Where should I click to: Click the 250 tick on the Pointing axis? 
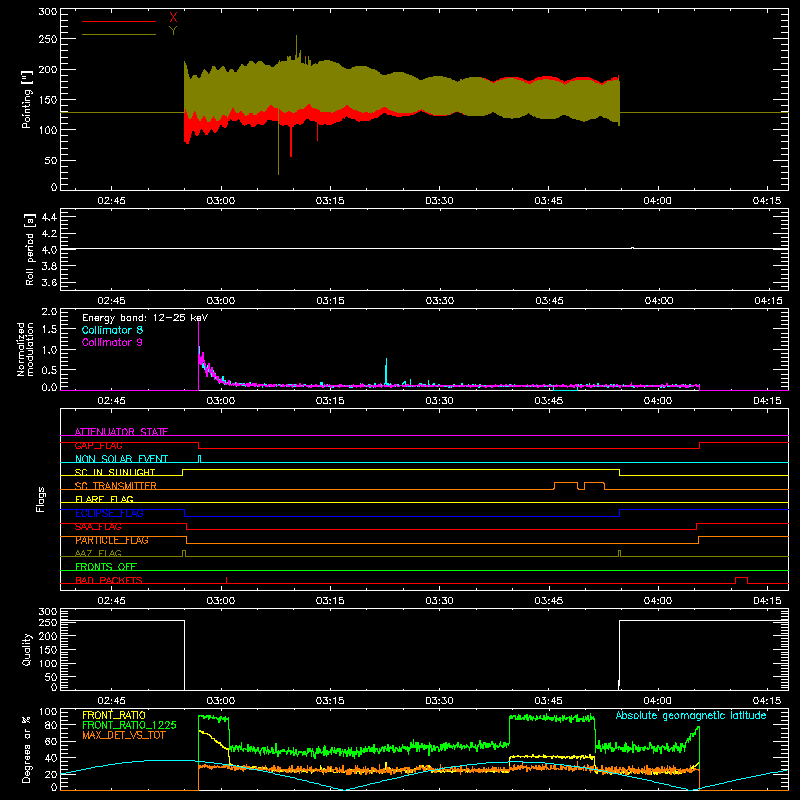pyautogui.click(x=48, y=39)
